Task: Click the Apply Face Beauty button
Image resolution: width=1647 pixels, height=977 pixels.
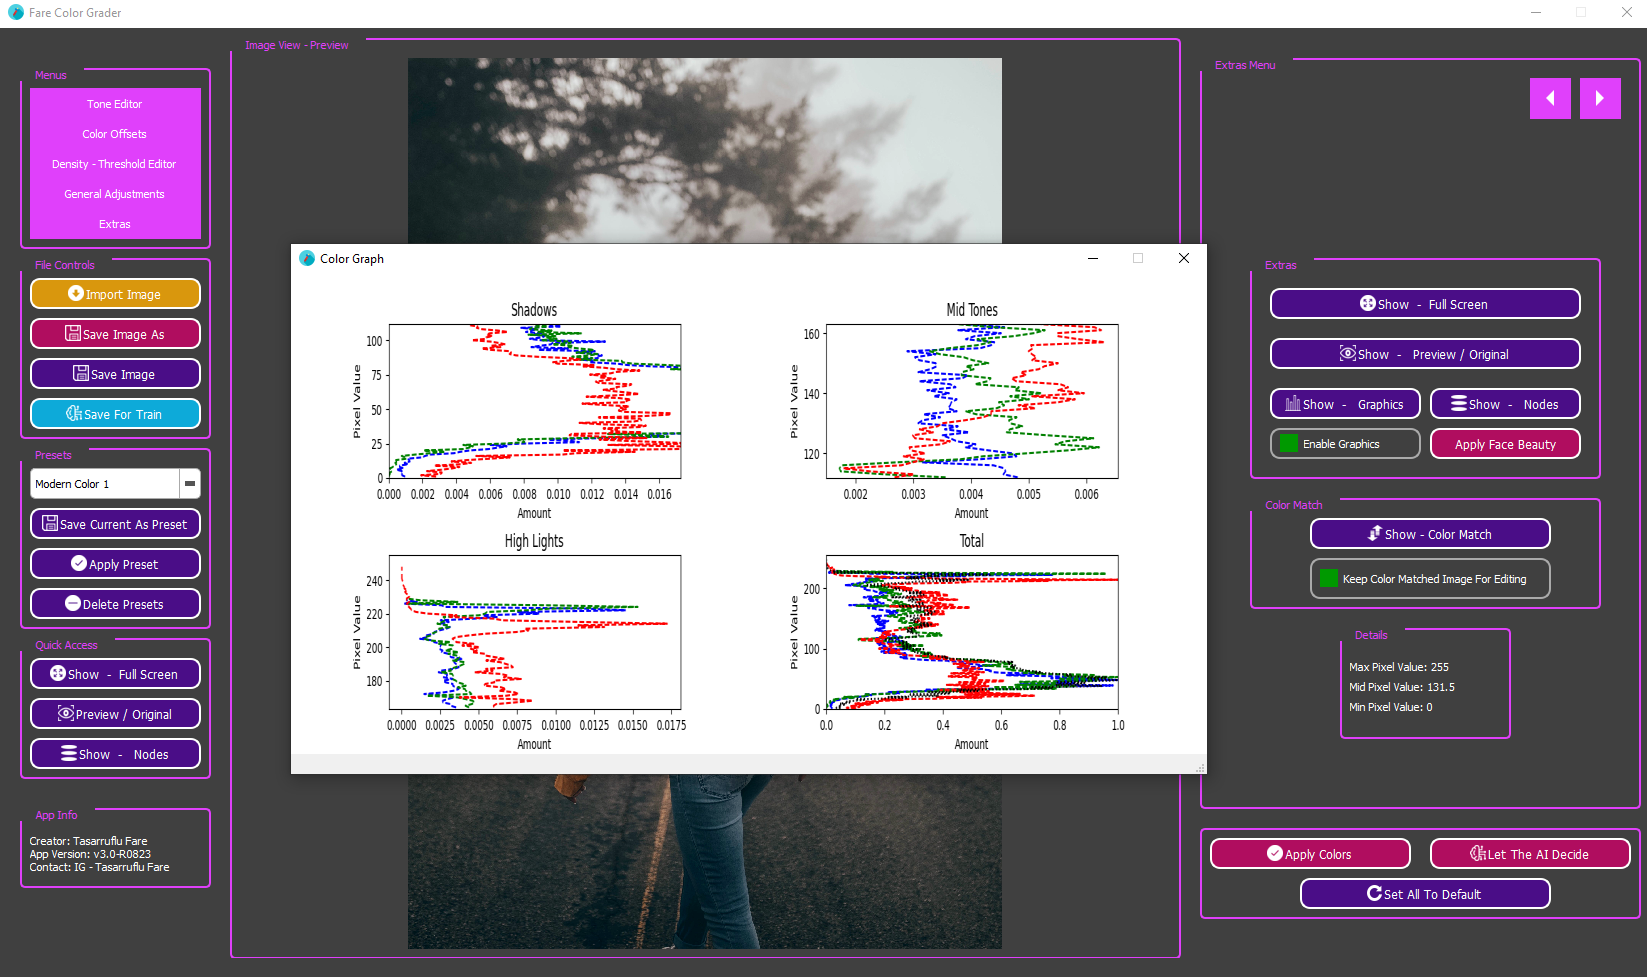Action: coord(1505,444)
